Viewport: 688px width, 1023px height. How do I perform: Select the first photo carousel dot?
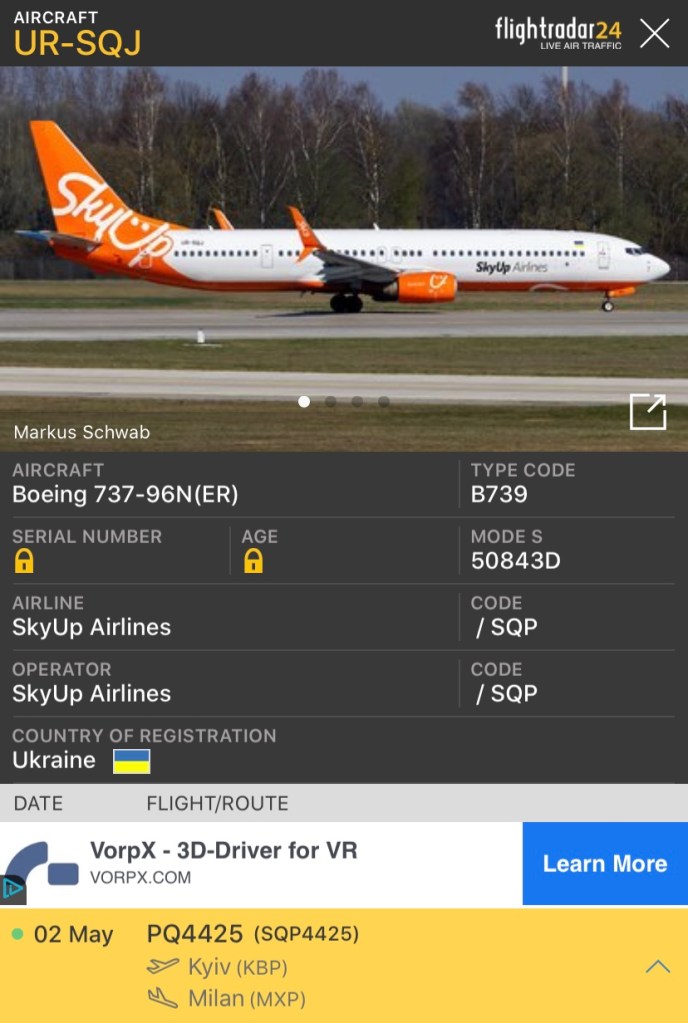[304, 402]
